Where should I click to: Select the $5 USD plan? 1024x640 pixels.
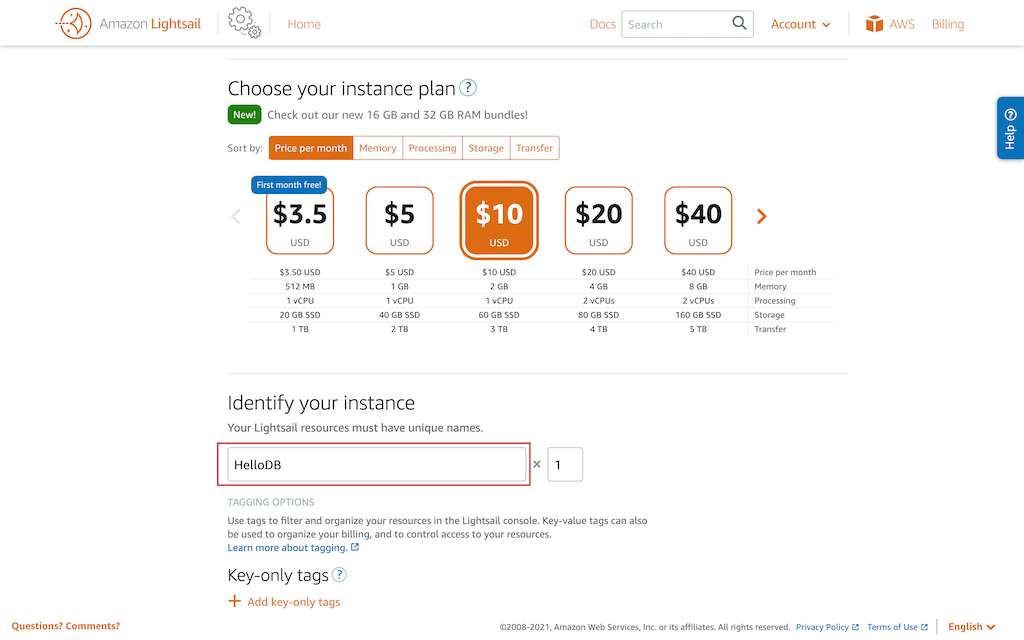(400, 221)
